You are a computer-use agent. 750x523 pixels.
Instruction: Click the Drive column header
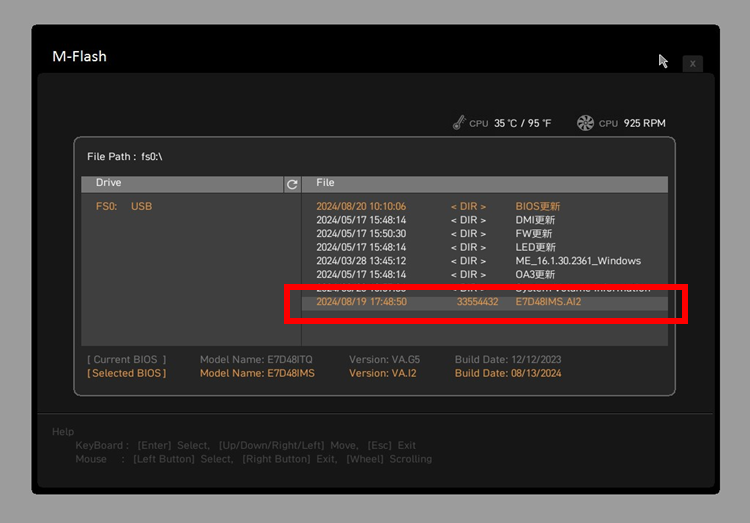[x=182, y=184]
